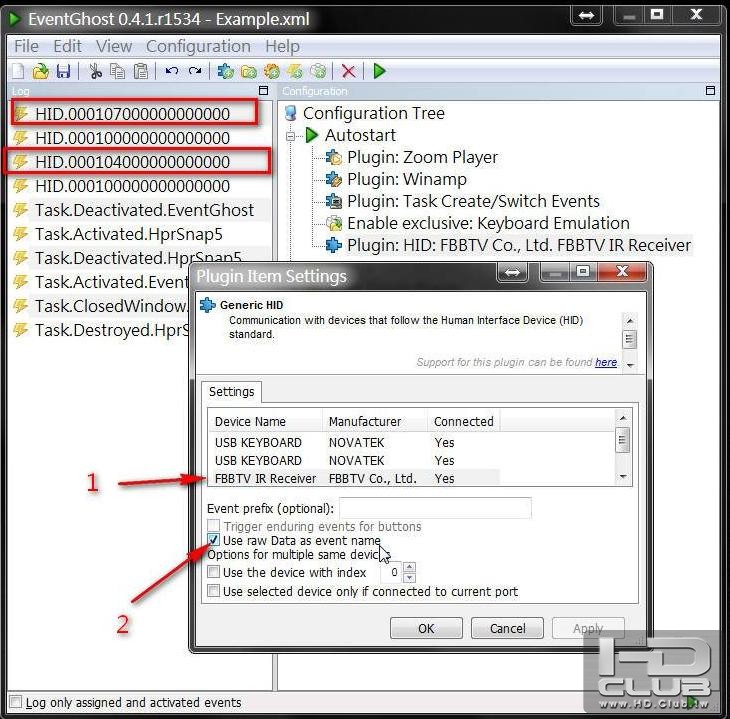
Task: Click the Add Macro gear icon
Action: 272,71
